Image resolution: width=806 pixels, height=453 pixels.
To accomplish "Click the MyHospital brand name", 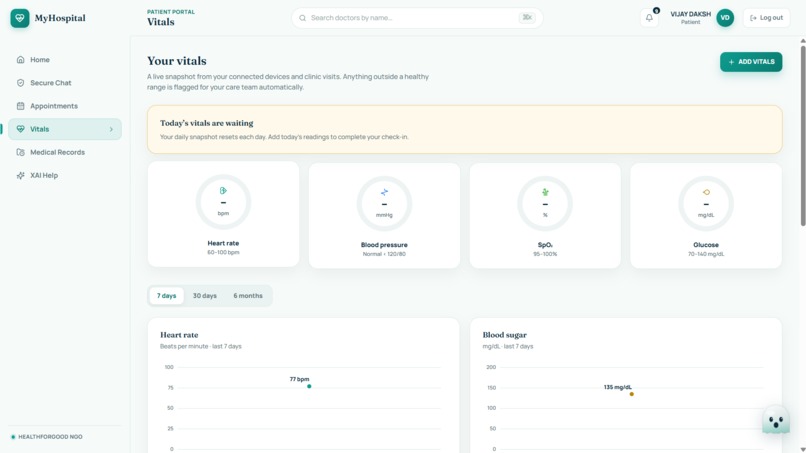I will pos(60,18).
